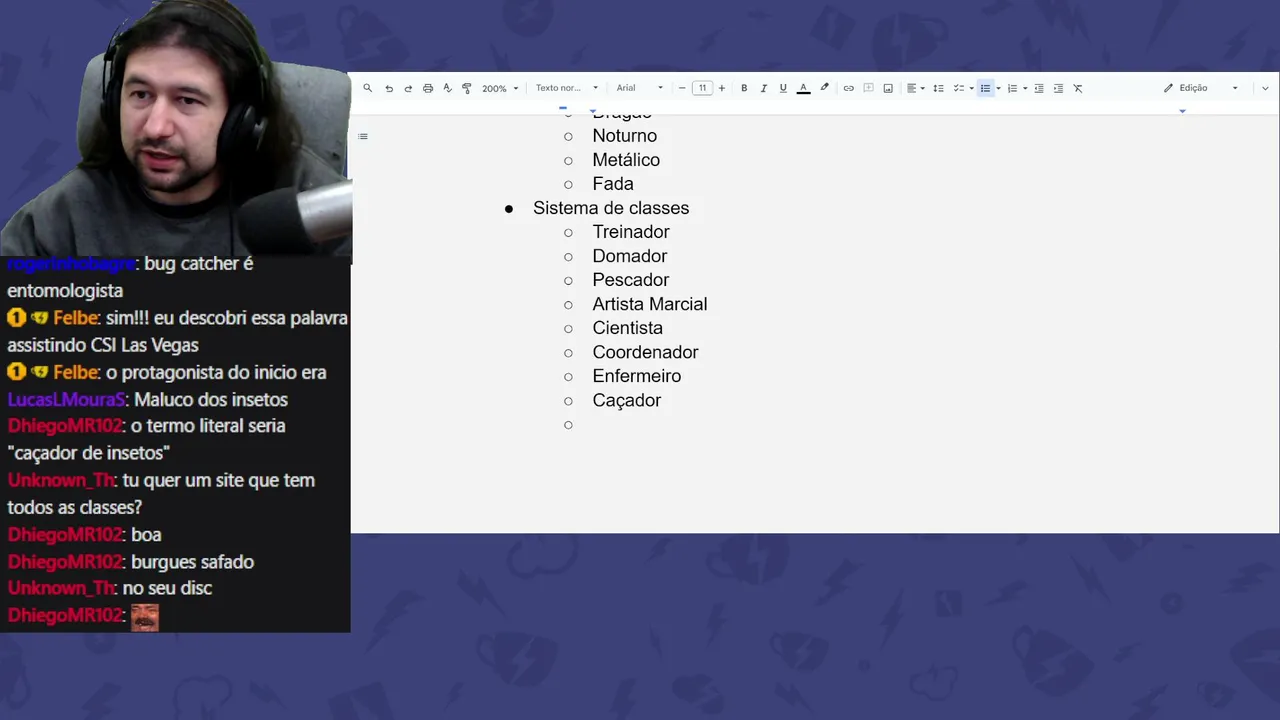
Task: Toggle the bulleted list
Action: [985, 88]
